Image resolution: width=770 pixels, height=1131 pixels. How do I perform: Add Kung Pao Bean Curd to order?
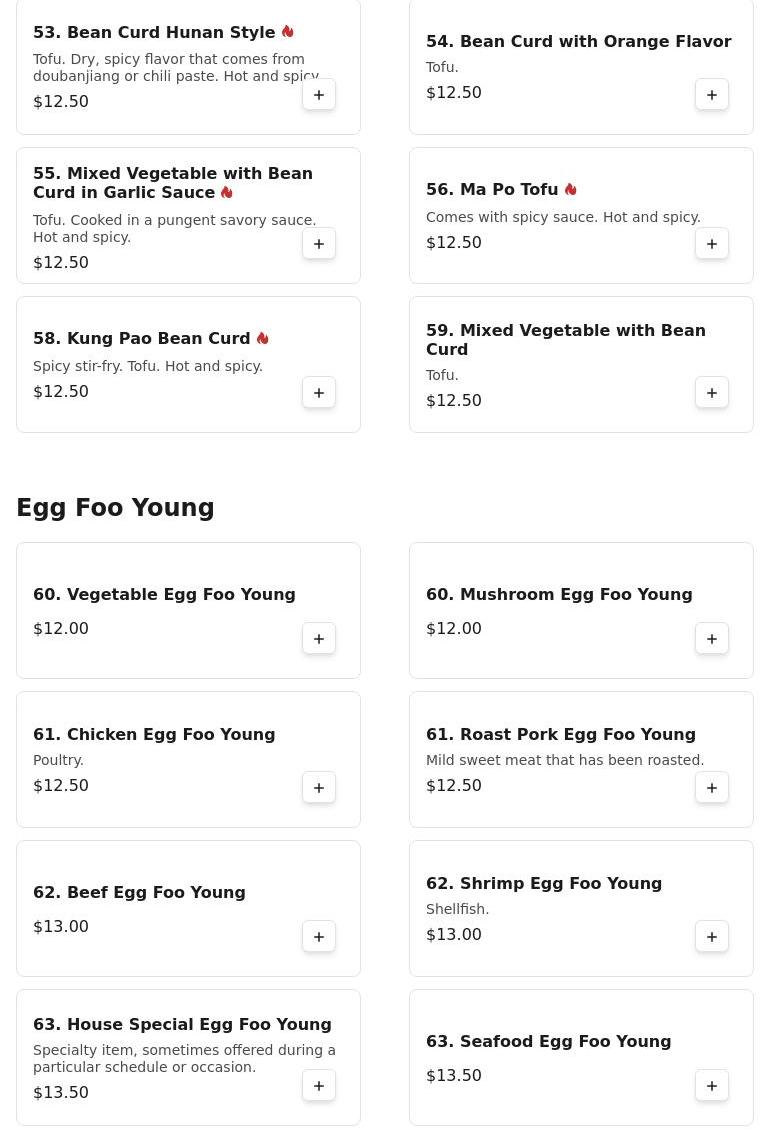319,393
